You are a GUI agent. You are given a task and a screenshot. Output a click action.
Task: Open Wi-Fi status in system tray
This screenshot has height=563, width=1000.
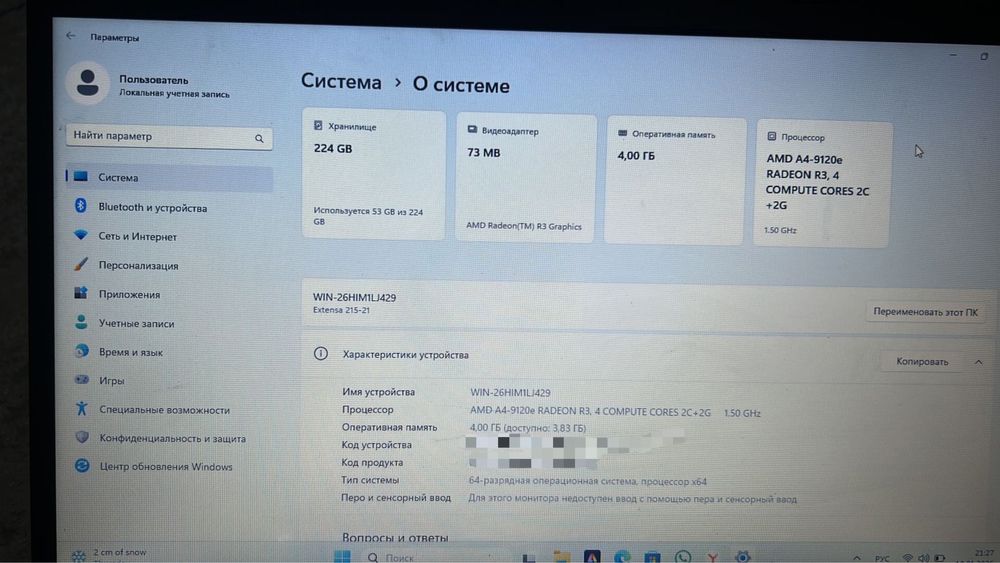click(x=908, y=558)
